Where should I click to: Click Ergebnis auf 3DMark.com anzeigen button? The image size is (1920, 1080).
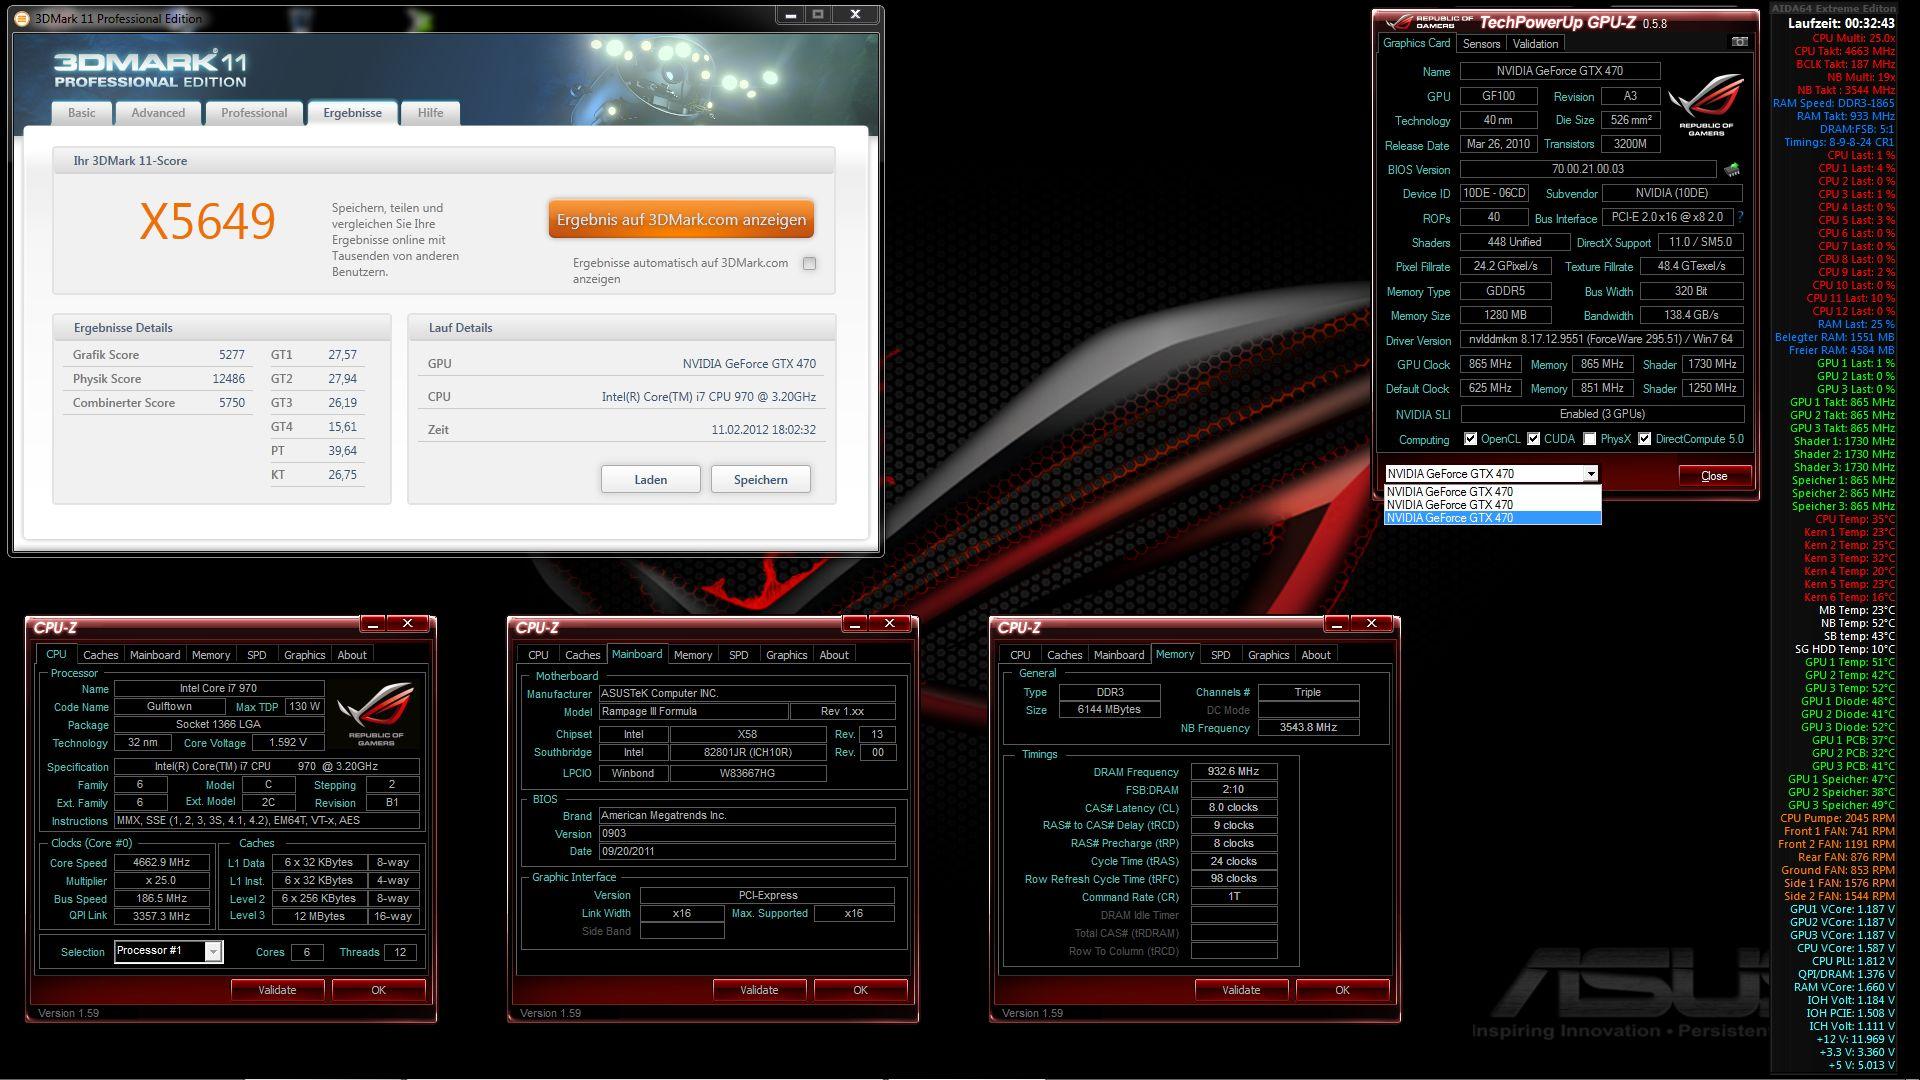tap(681, 220)
